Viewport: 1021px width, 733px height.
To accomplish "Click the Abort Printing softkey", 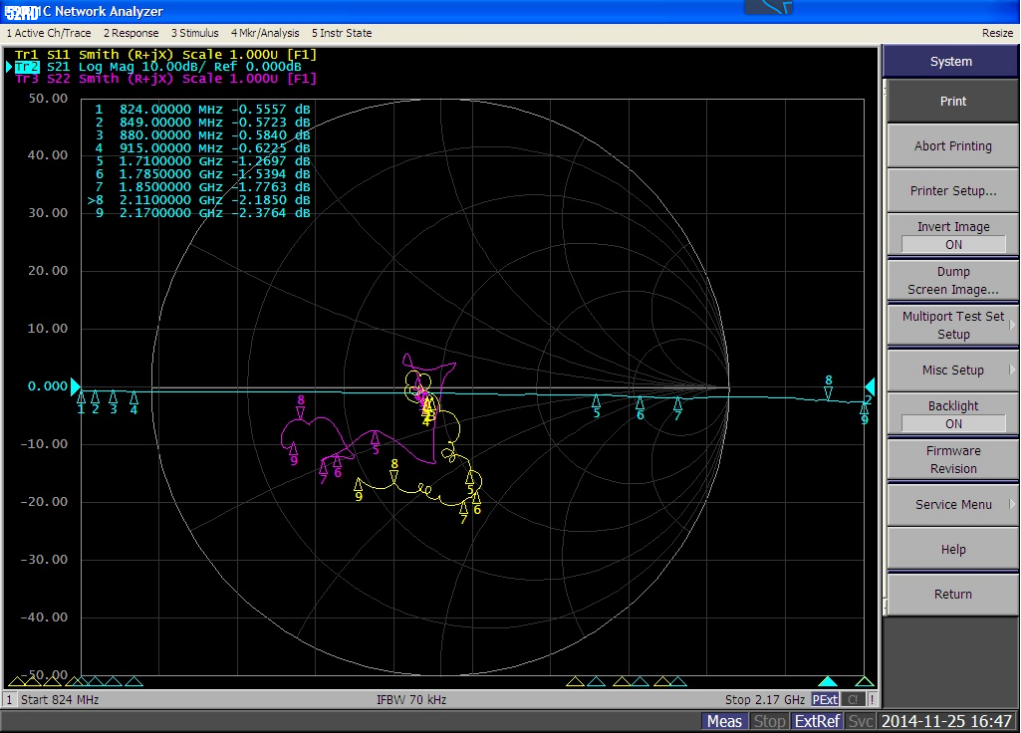I will click(x=953, y=146).
